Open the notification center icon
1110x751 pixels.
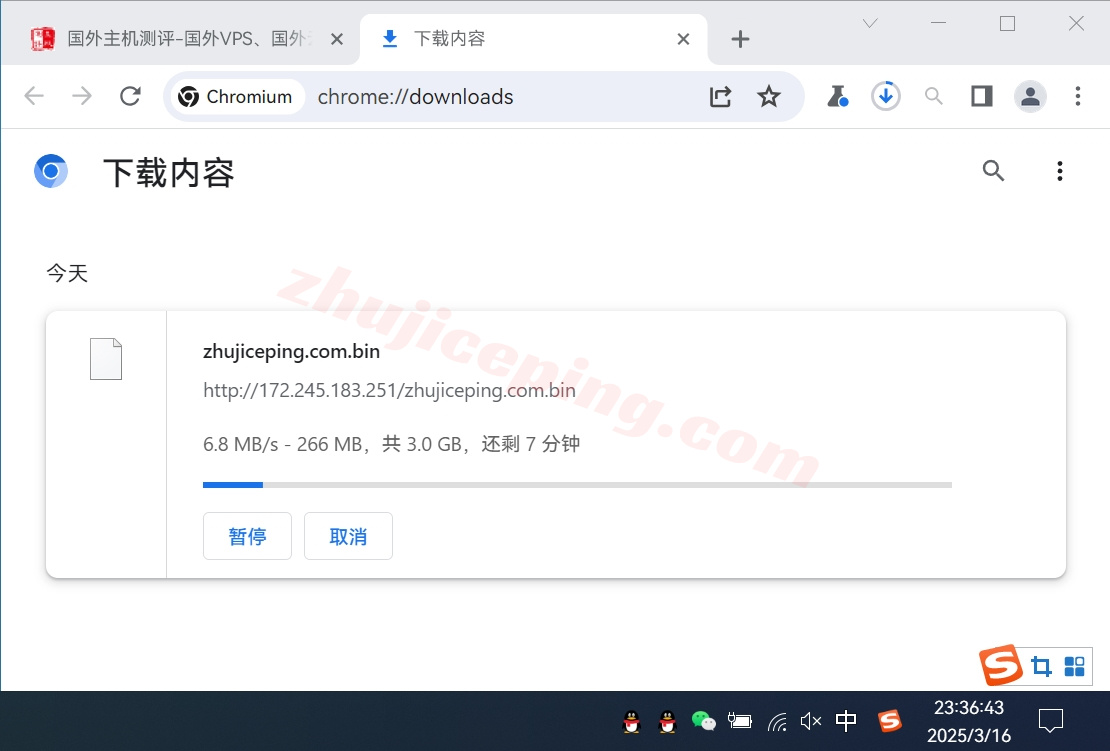point(1051,721)
